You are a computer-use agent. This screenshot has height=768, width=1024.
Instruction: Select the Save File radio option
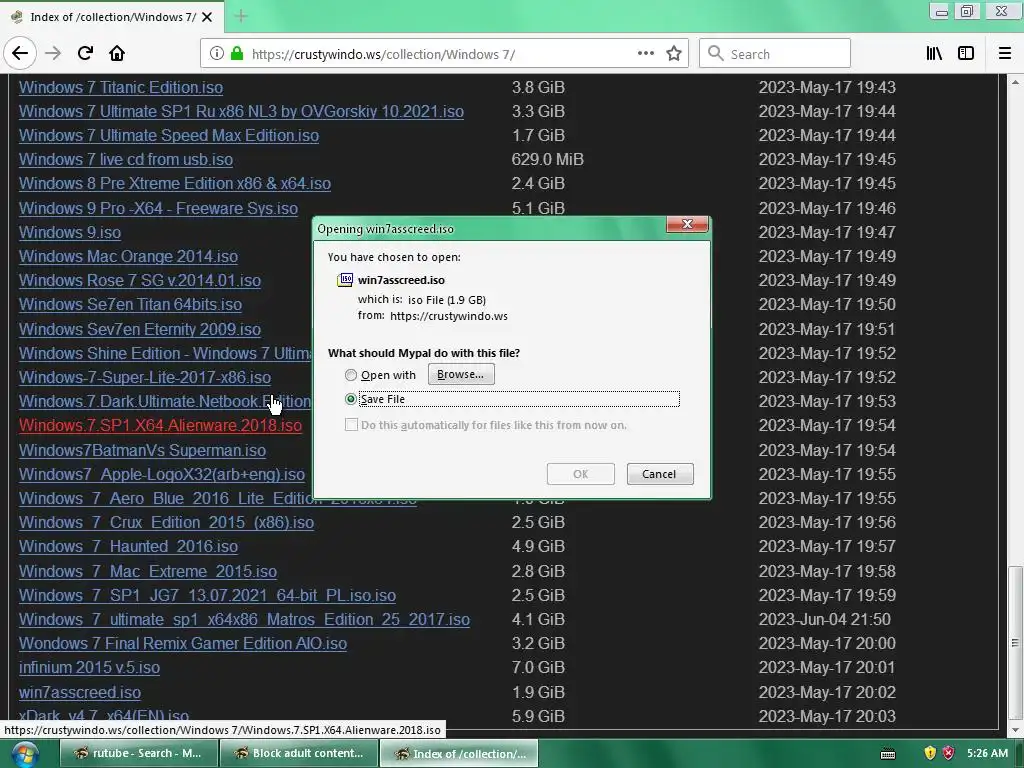click(351, 399)
